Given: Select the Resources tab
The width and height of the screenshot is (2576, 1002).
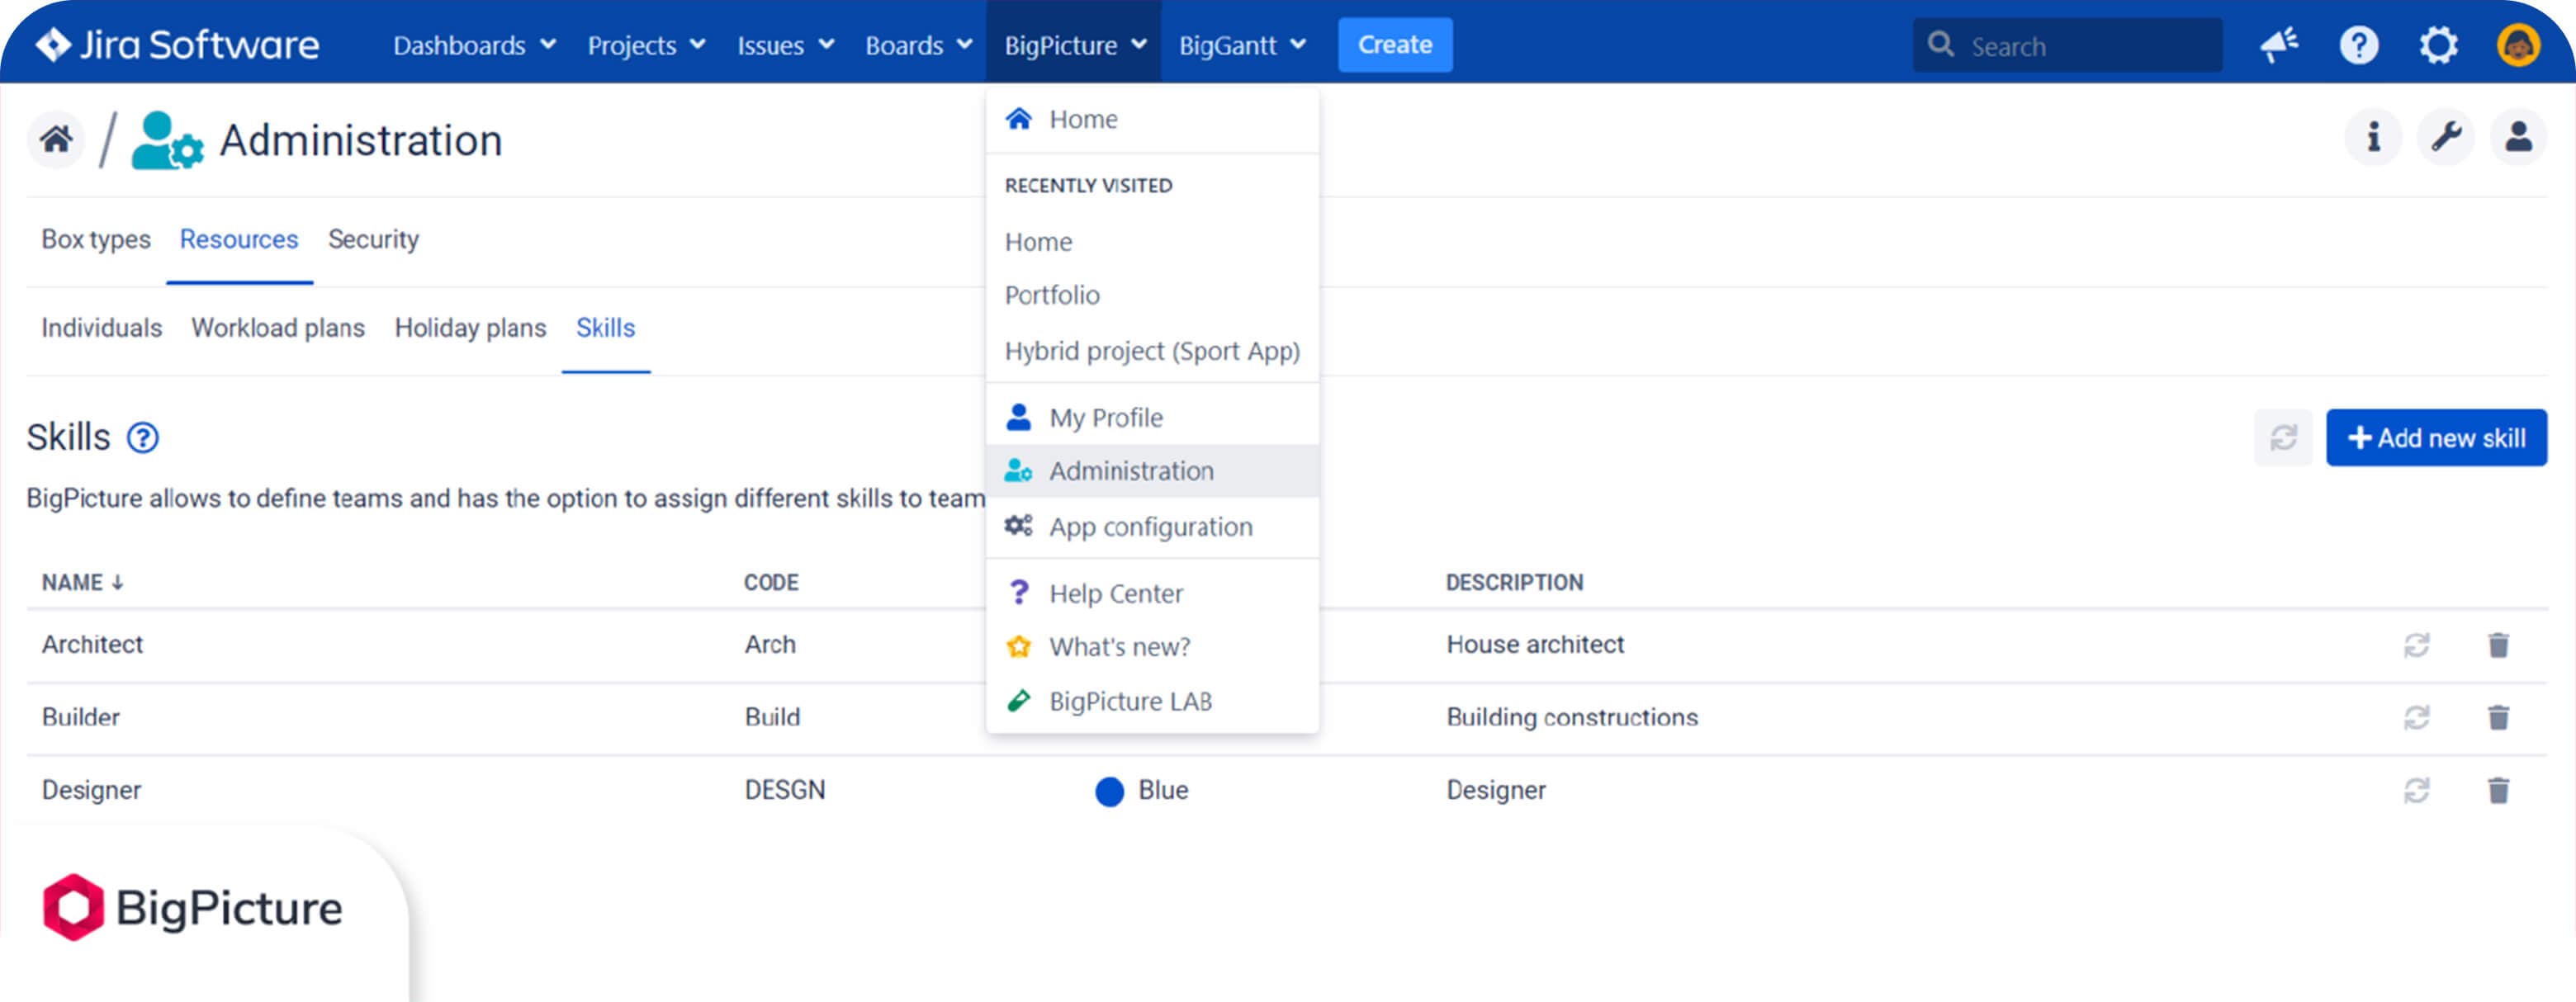Looking at the screenshot, I should click(x=239, y=239).
